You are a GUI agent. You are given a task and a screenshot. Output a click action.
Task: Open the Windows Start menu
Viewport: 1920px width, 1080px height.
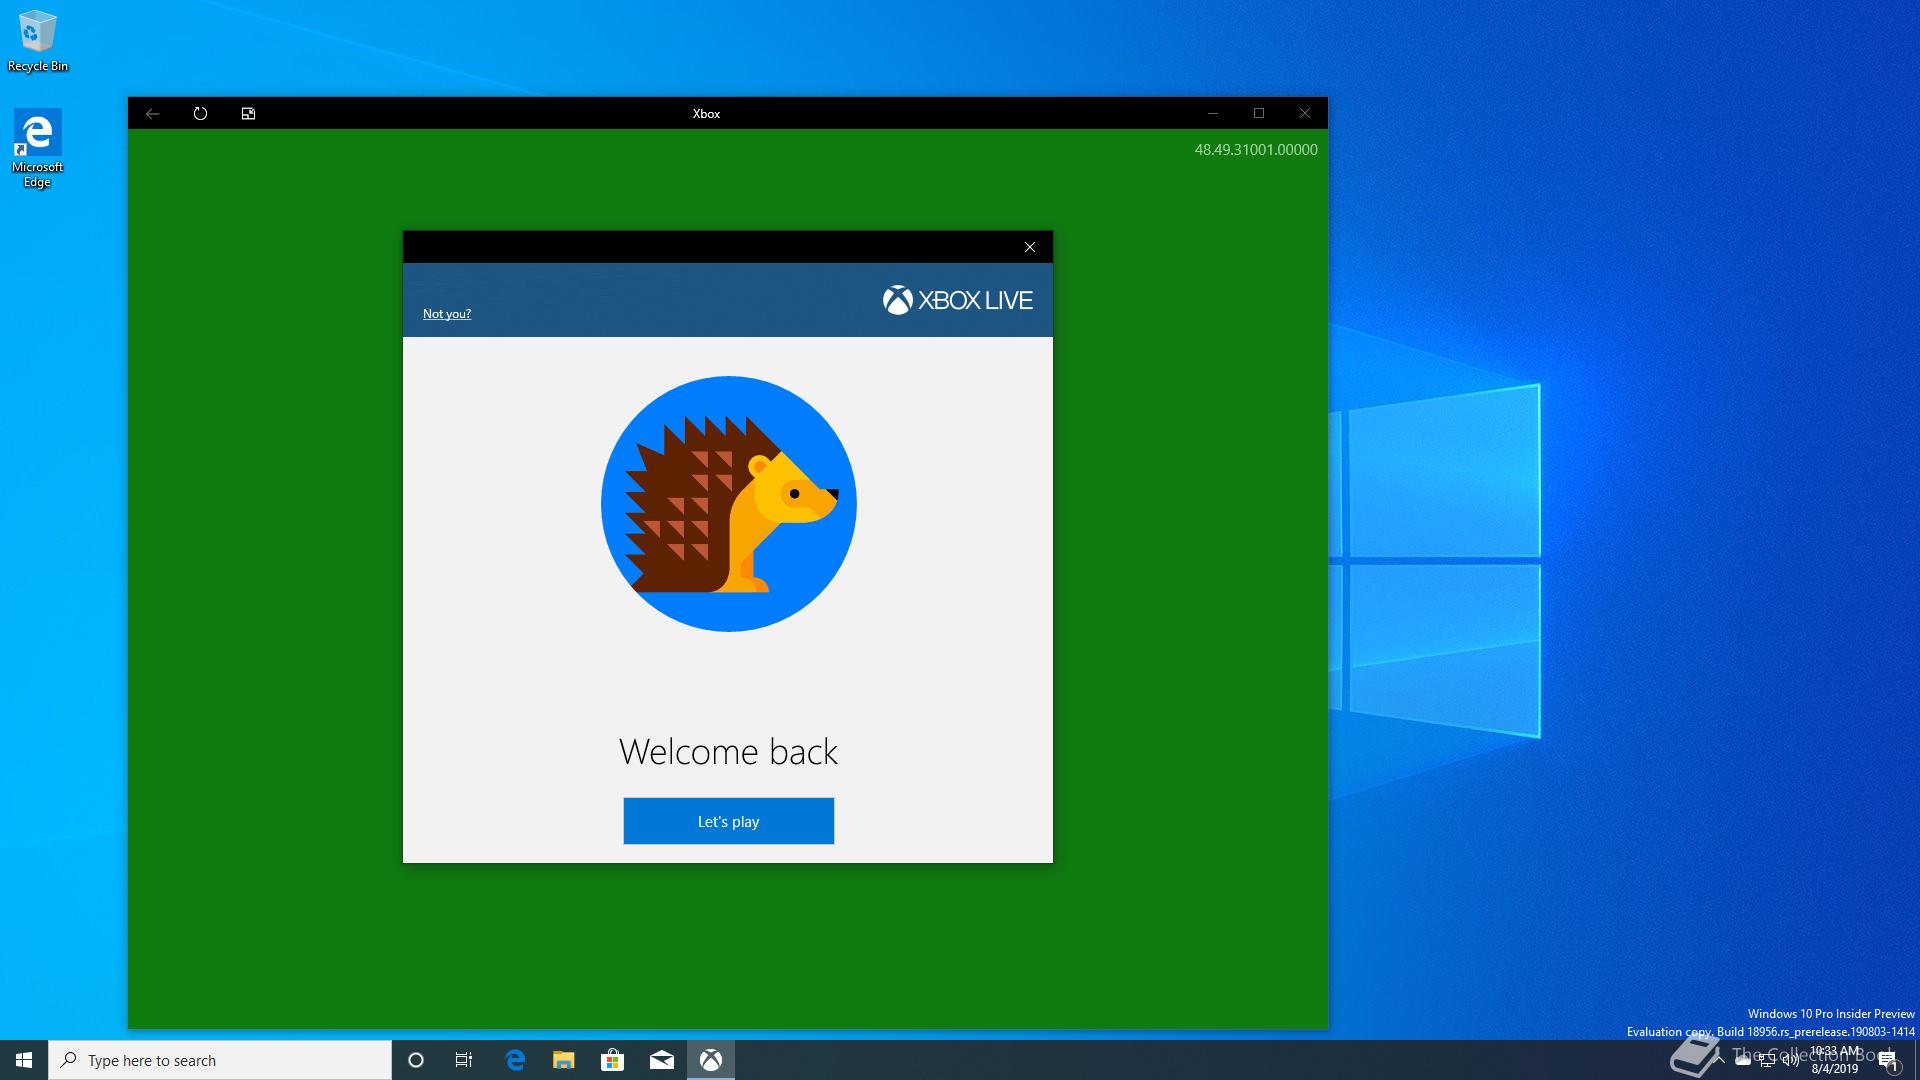click(x=24, y=1060)
